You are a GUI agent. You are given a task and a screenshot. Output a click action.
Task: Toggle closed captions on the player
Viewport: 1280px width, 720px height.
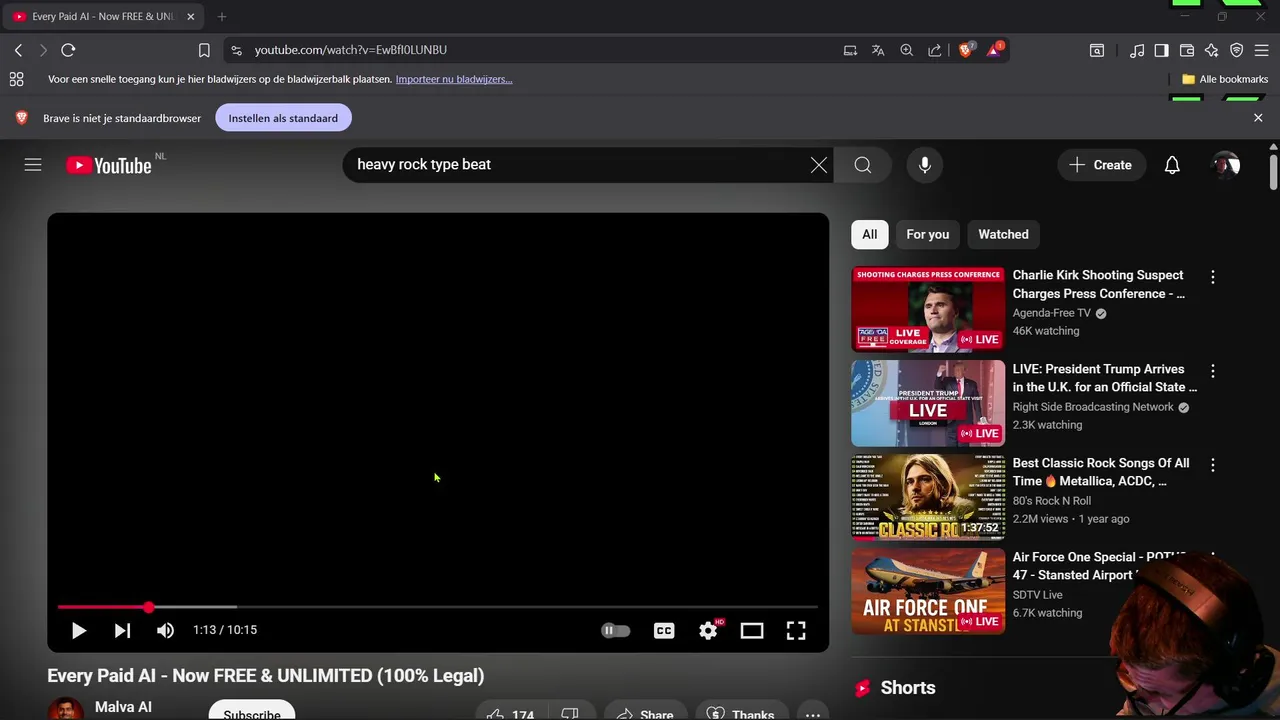664,630
